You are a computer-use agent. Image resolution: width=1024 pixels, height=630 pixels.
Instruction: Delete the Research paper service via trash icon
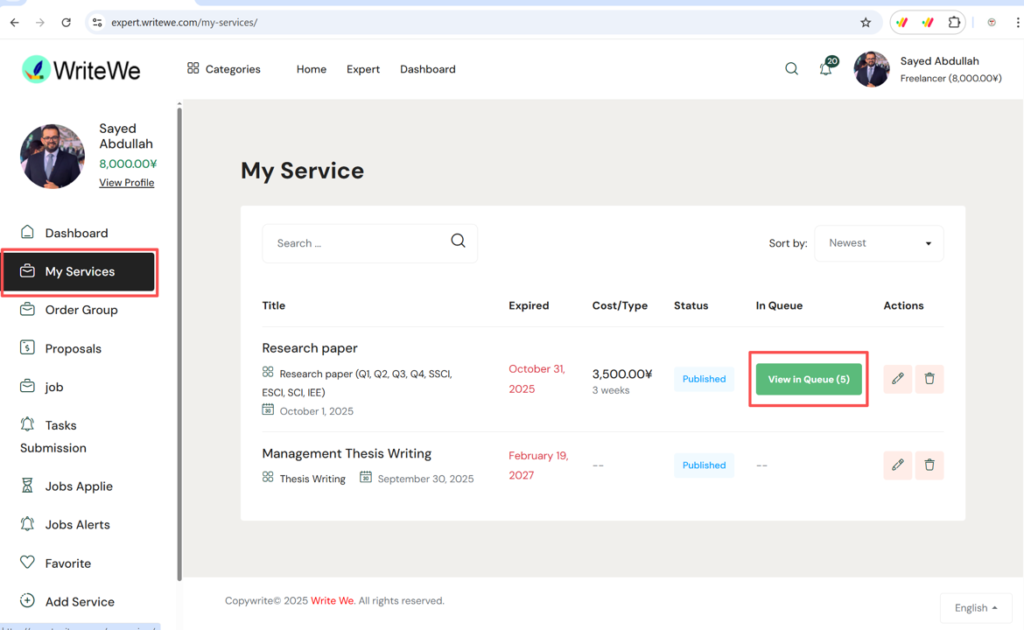929,379
